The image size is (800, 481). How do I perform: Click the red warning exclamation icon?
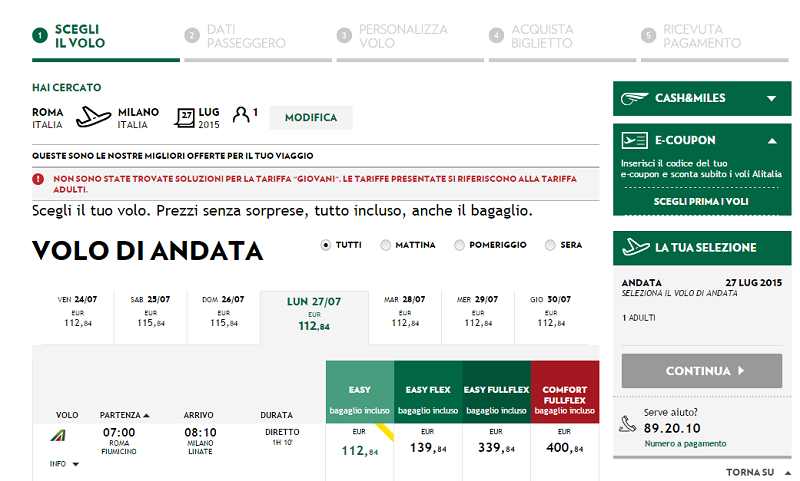[x=38, y=179]
